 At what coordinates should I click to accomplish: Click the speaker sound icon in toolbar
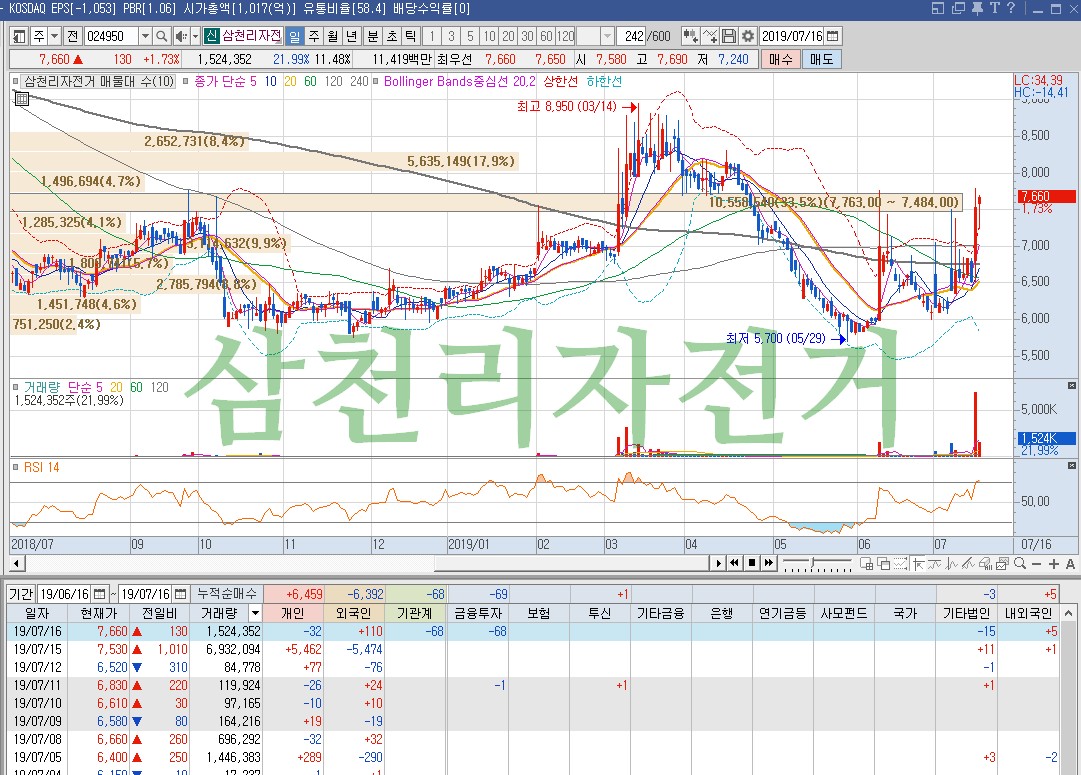pyautogui.click(x=181, y=36)
